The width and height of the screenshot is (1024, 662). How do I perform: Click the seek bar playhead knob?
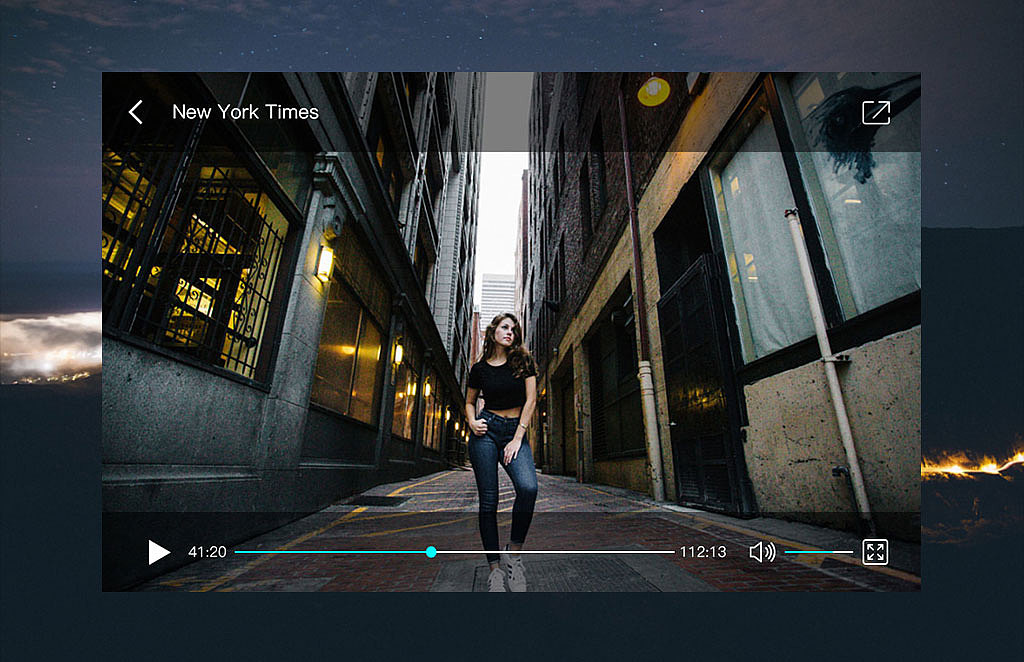[x=431, y=552]
